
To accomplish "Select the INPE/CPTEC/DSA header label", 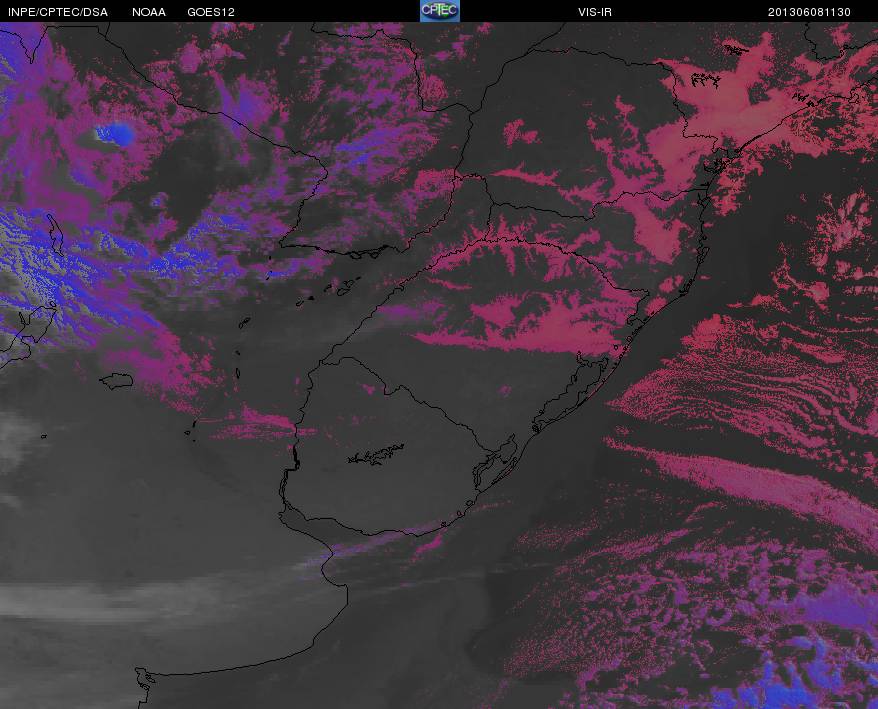I will [58, 12].
